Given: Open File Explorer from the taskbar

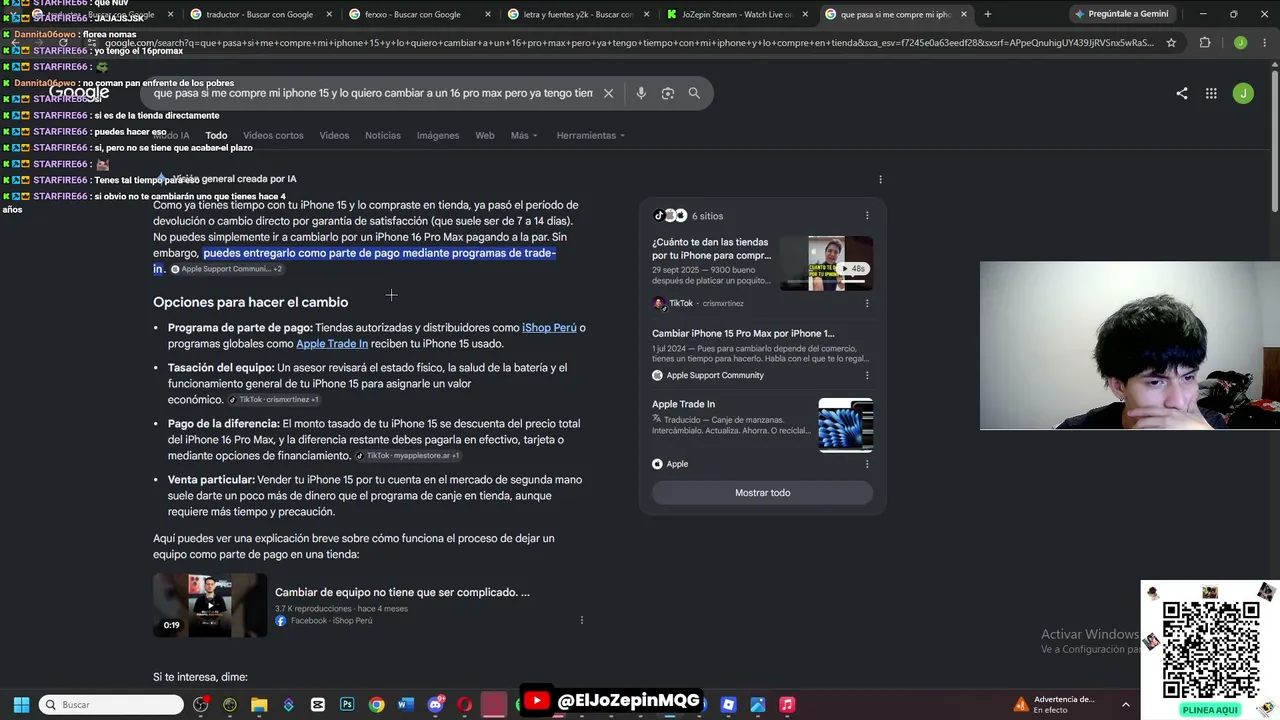Looking at the screenshot, I should [259, 705].
